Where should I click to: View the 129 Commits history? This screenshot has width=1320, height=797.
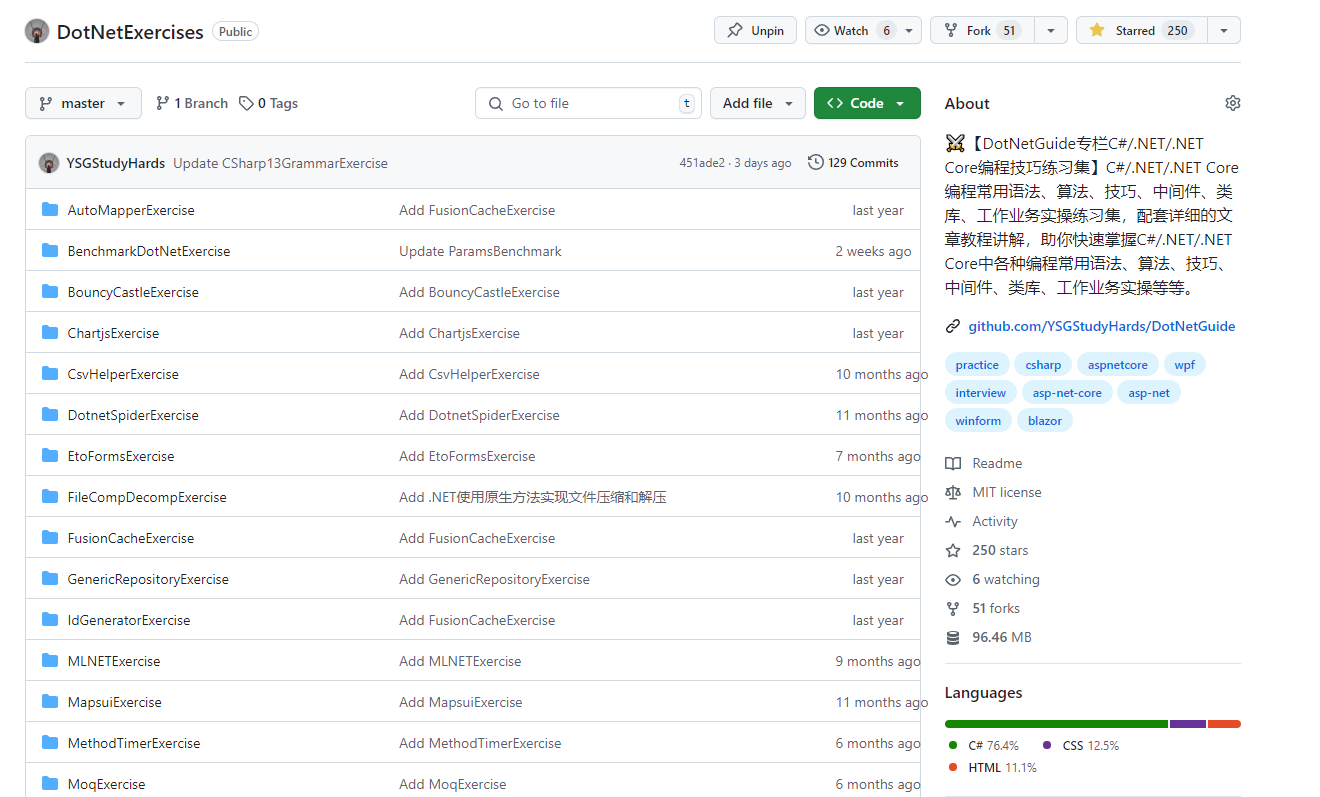[853, 163]
